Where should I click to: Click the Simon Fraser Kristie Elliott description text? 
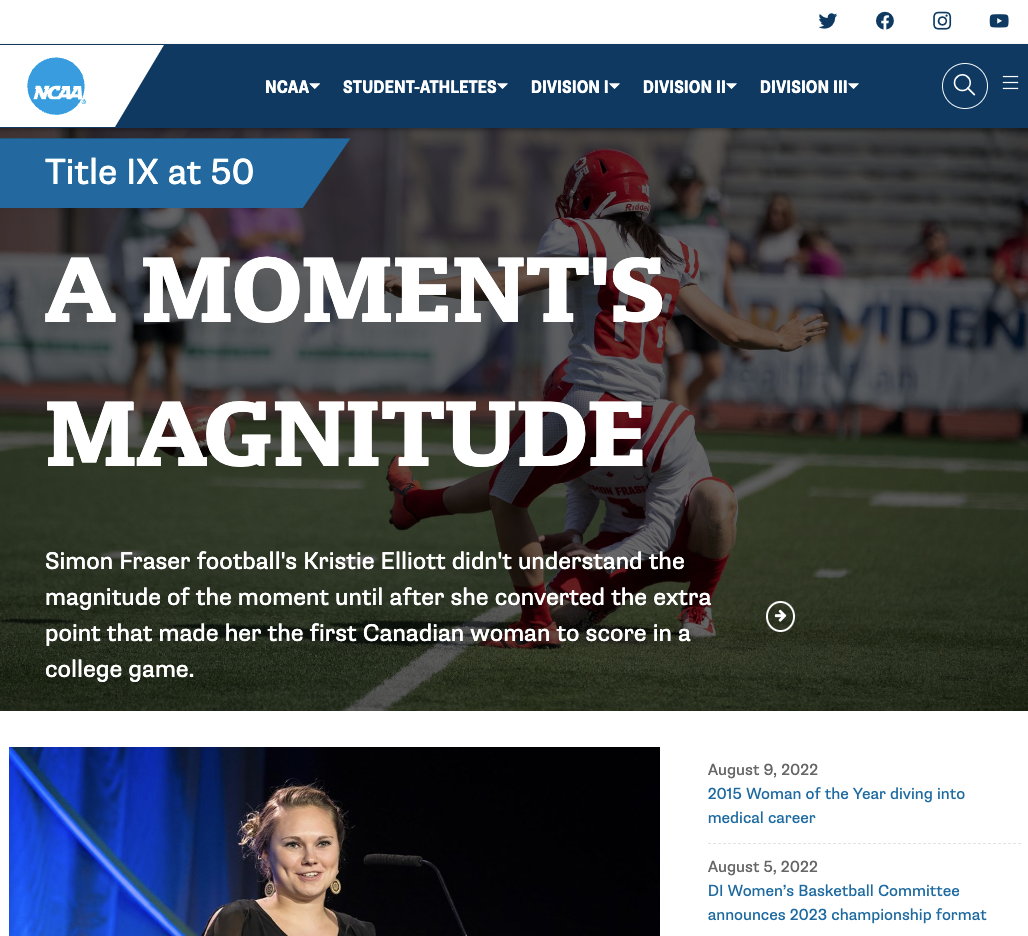[x=378, y=615]
